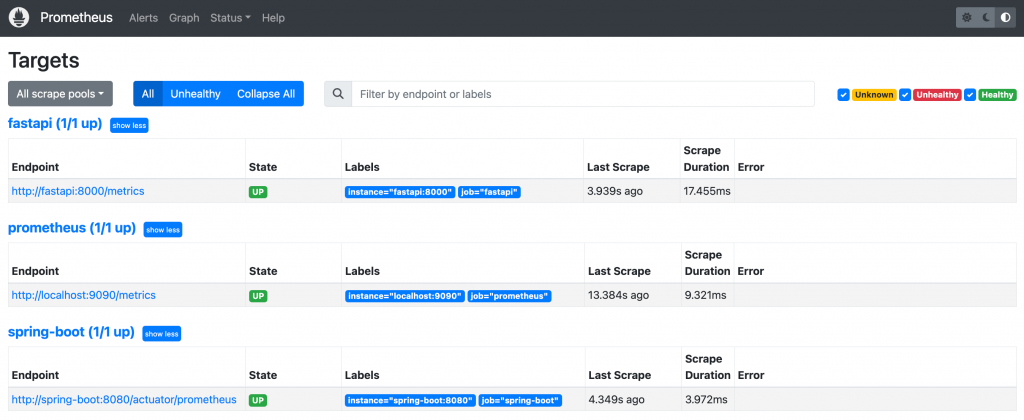Click the search magnifier icon
Viewport: 1024px width, 420px height.
[338, 94]
